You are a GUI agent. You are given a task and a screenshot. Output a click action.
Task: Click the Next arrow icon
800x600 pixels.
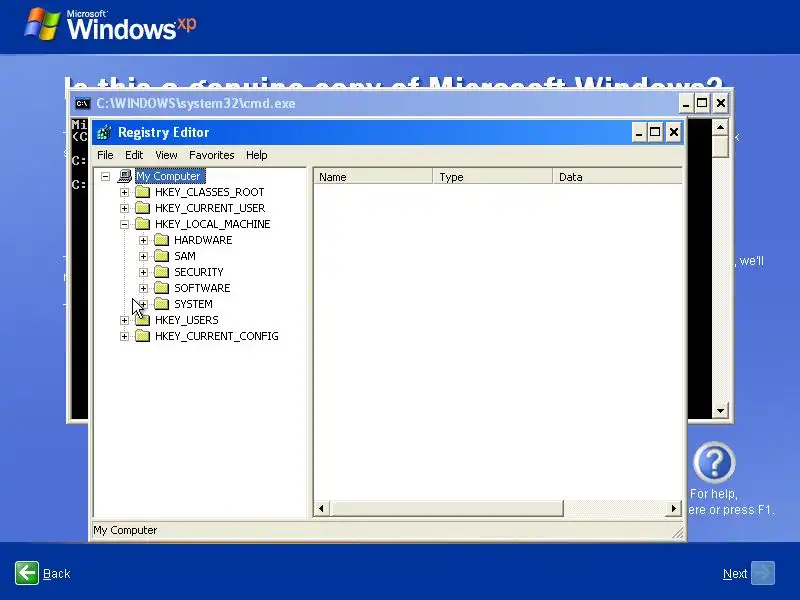tap(763, 573)
